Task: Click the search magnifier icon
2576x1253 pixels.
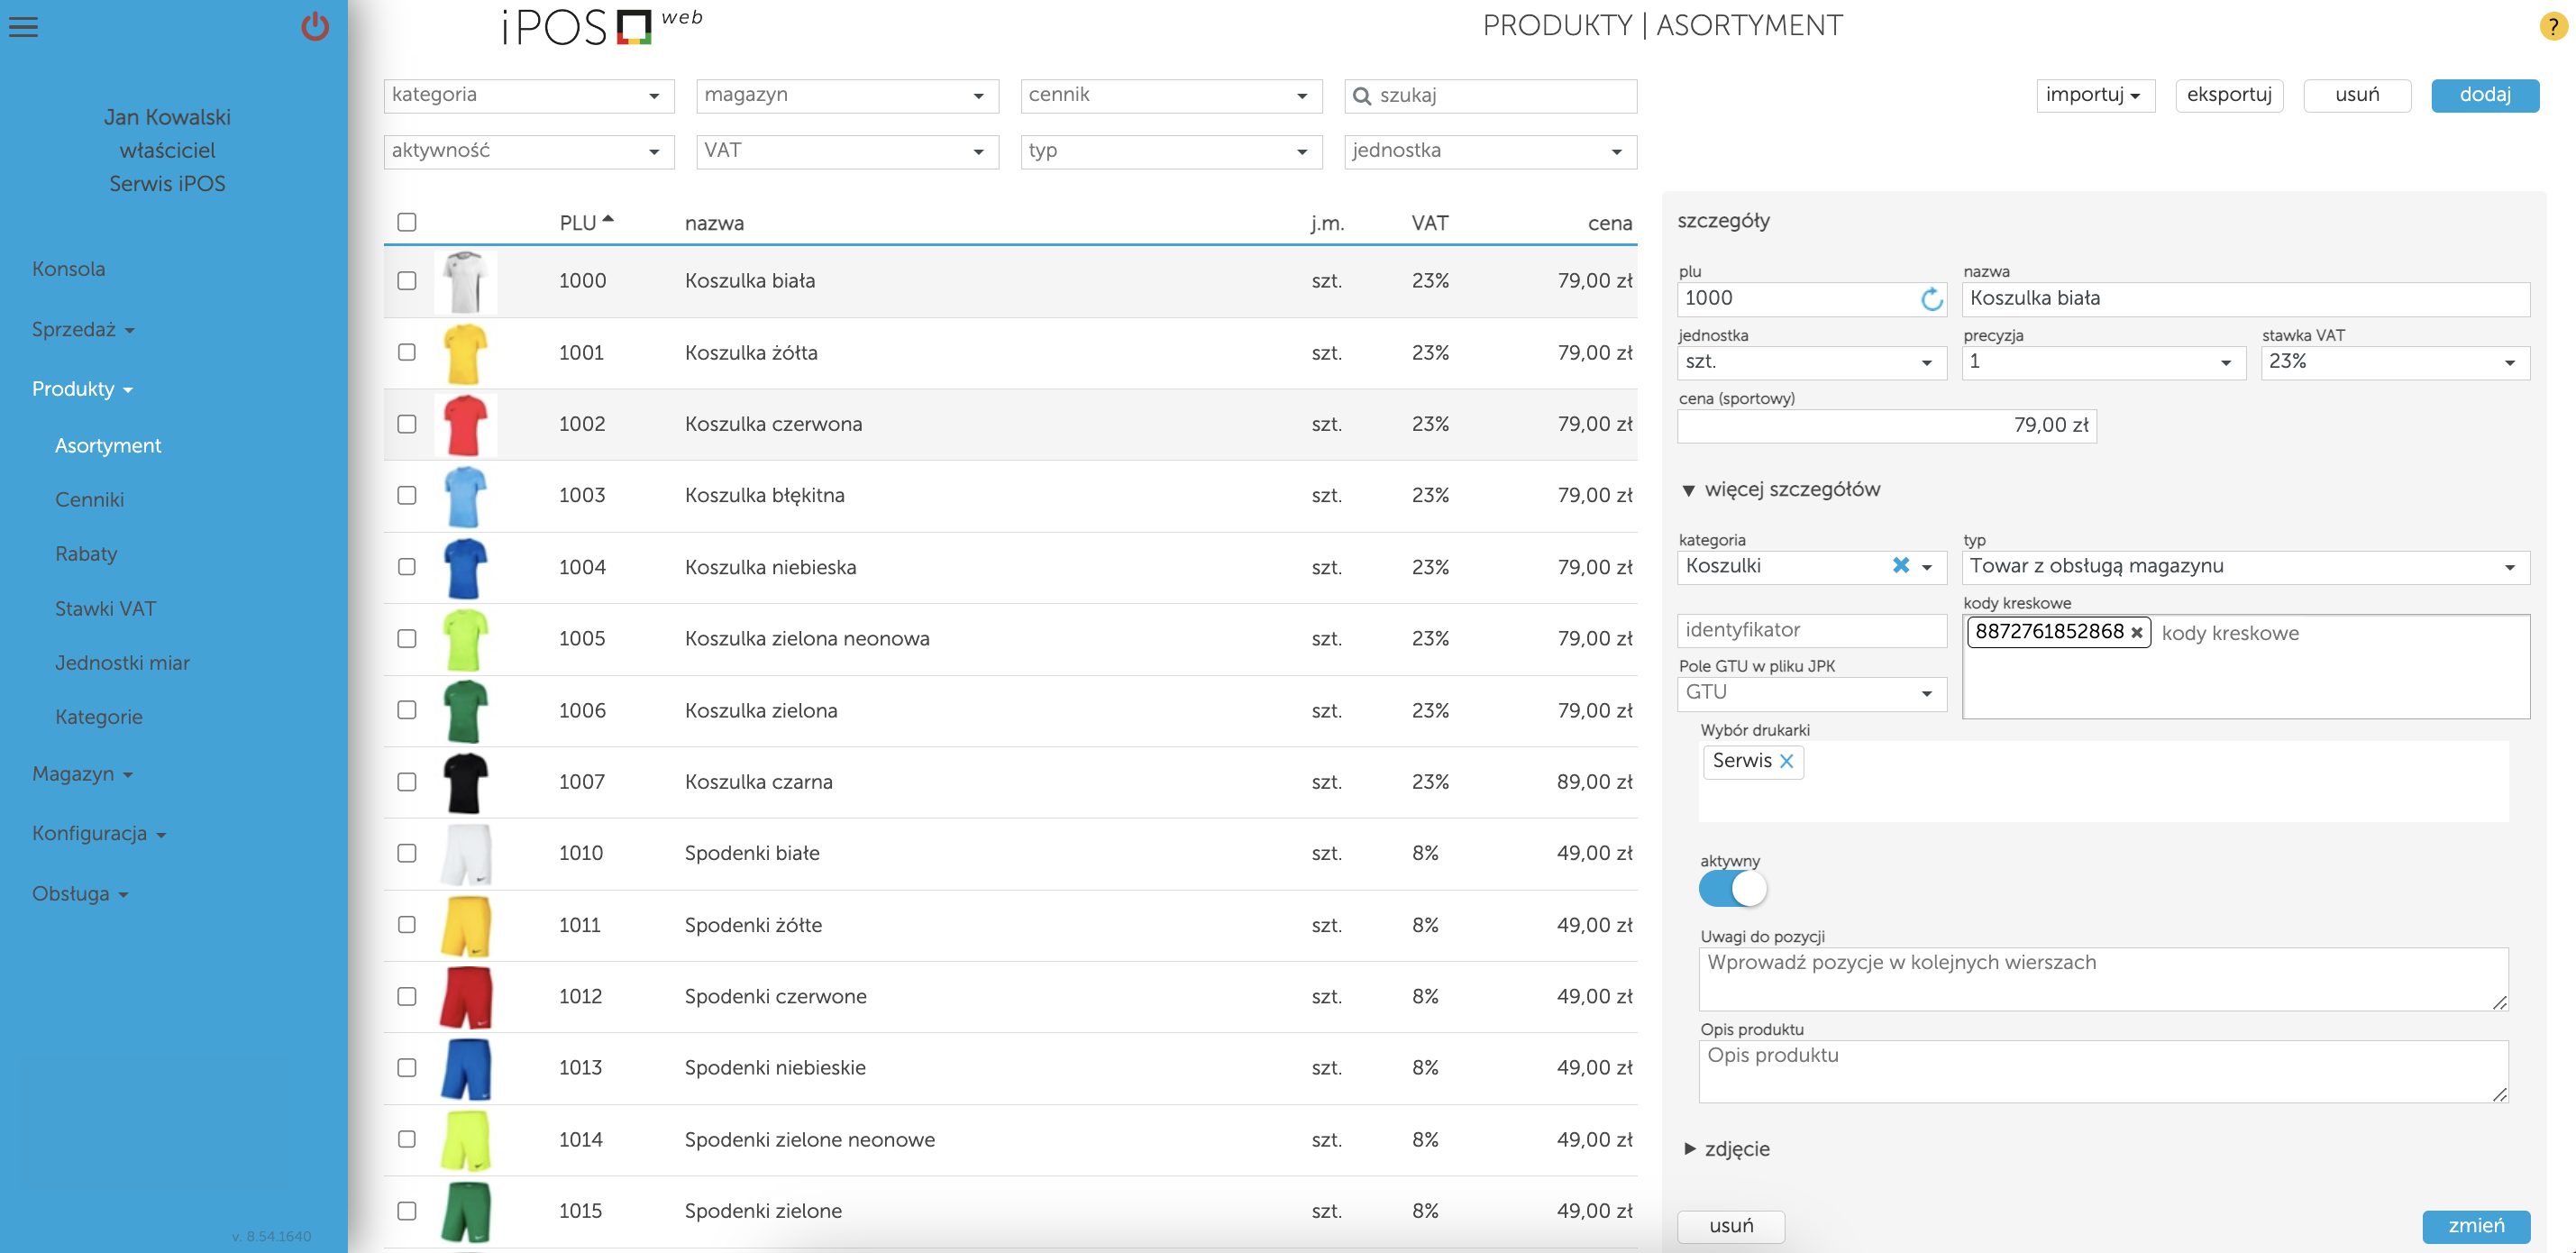Action: [x=1361, y=96]
